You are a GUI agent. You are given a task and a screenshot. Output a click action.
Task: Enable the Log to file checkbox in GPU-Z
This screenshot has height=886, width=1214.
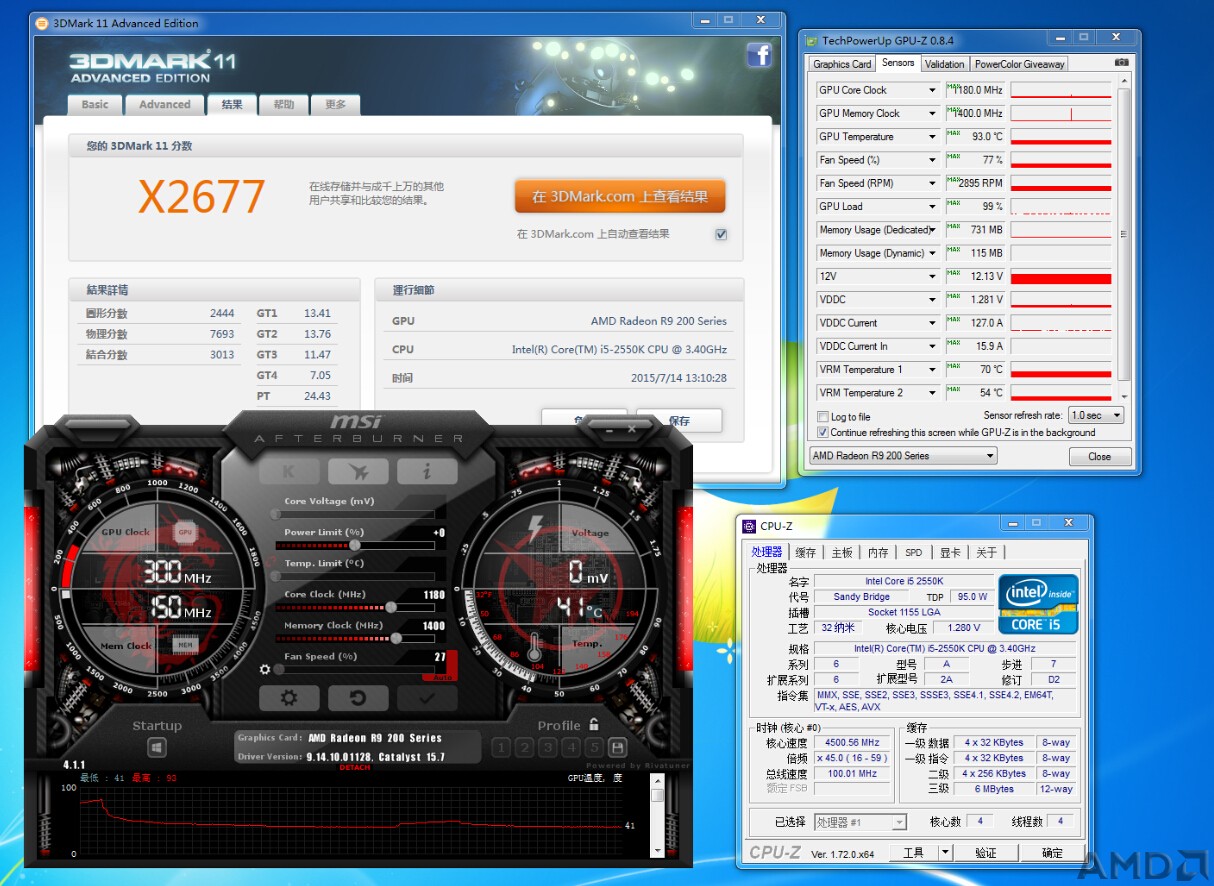coord(823,417)
